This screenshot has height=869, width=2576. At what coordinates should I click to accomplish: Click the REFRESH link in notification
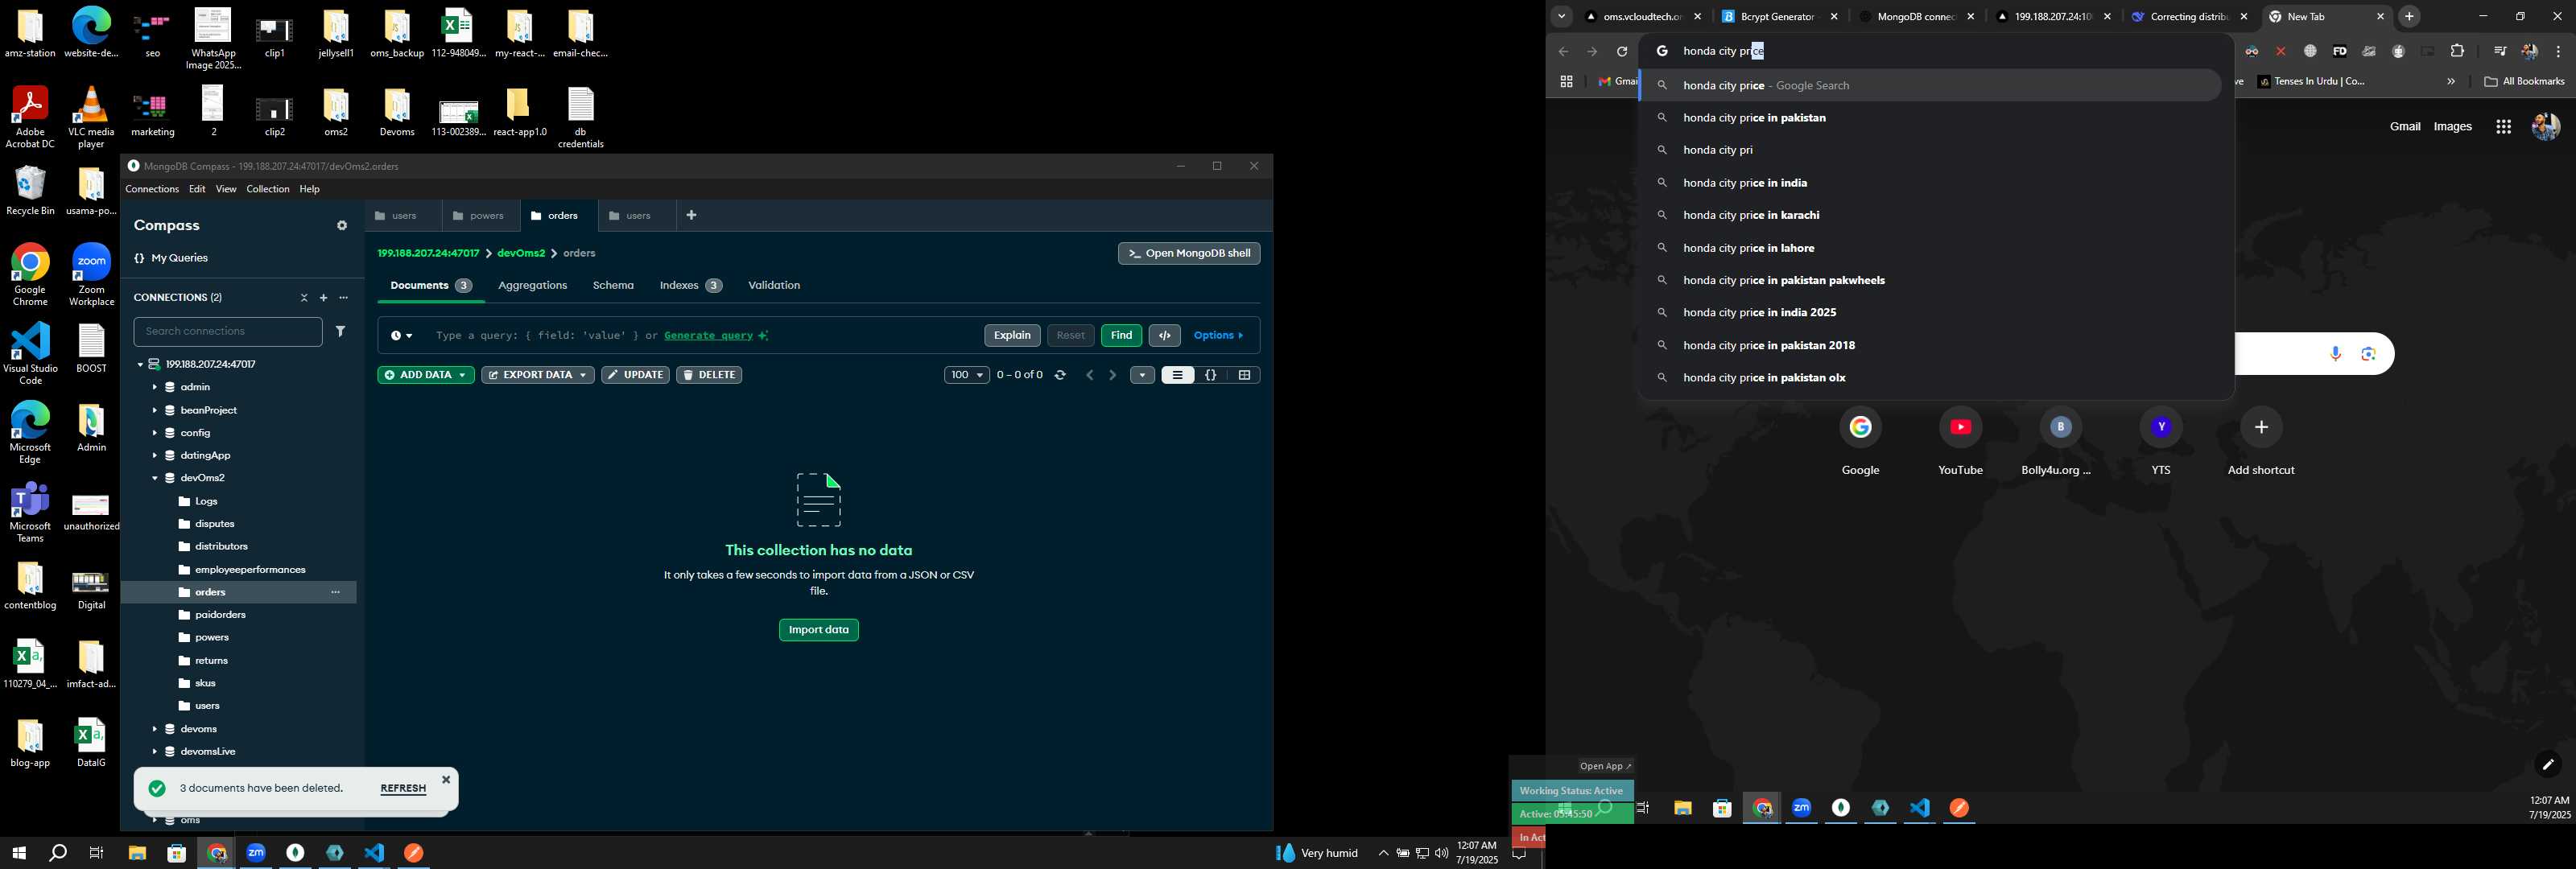(403, 789)
